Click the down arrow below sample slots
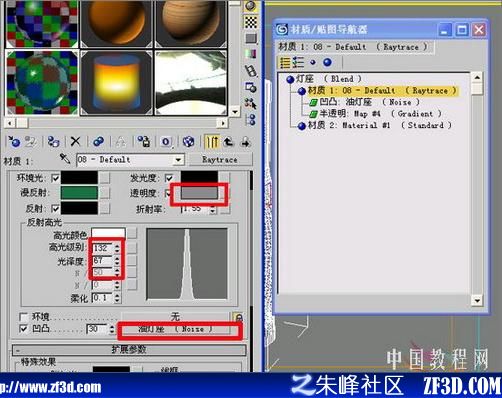Viewport: 502px width, 398px height. click(x=235, y=112)
